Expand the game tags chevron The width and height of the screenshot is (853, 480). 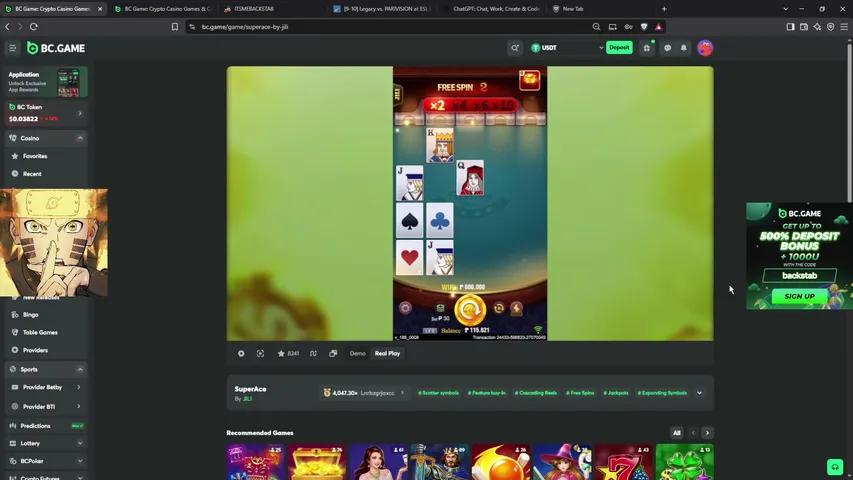[700, 393]
